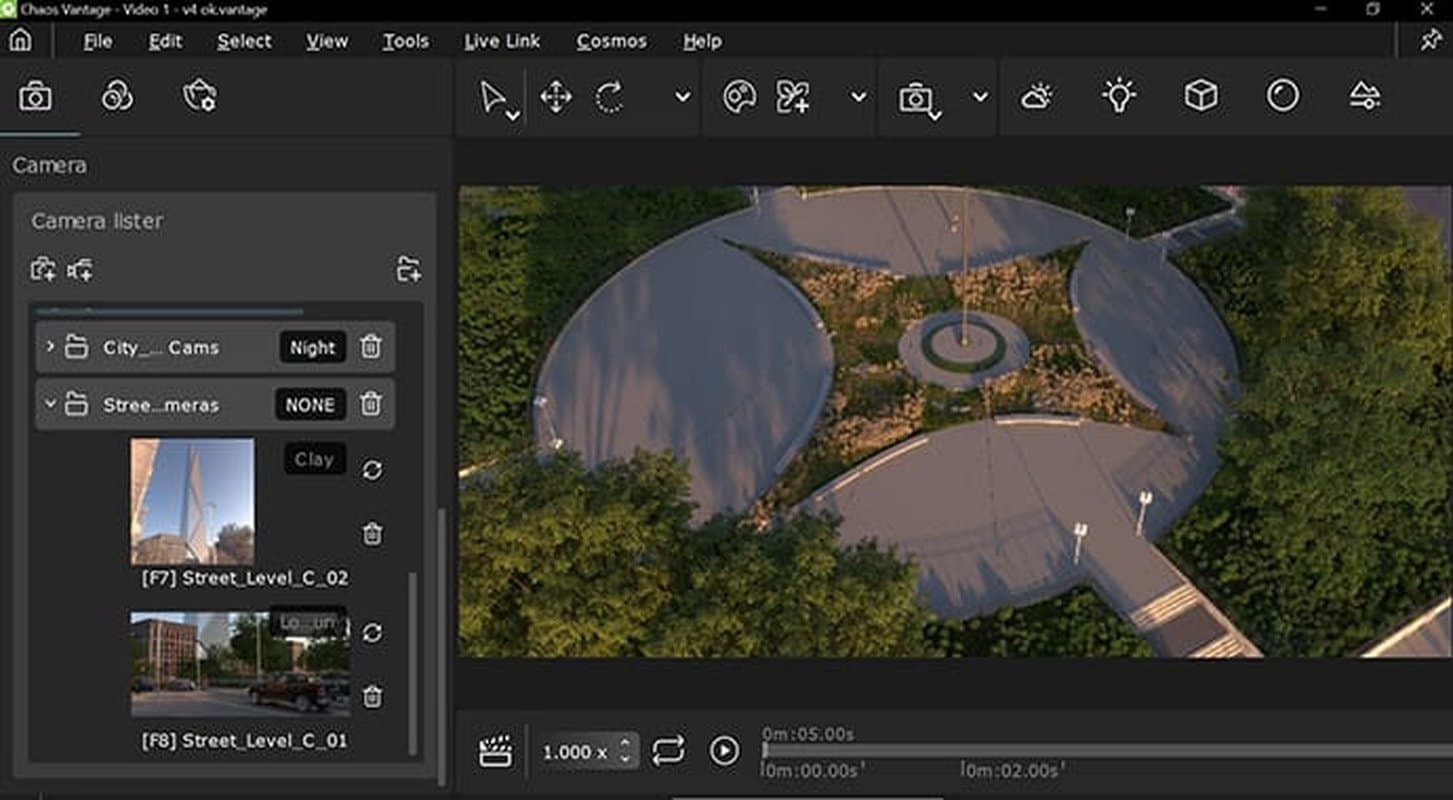Screen dimensions: 1453x800
Task: Click the timeline scrubber bar
Action: pos(1107,750)
